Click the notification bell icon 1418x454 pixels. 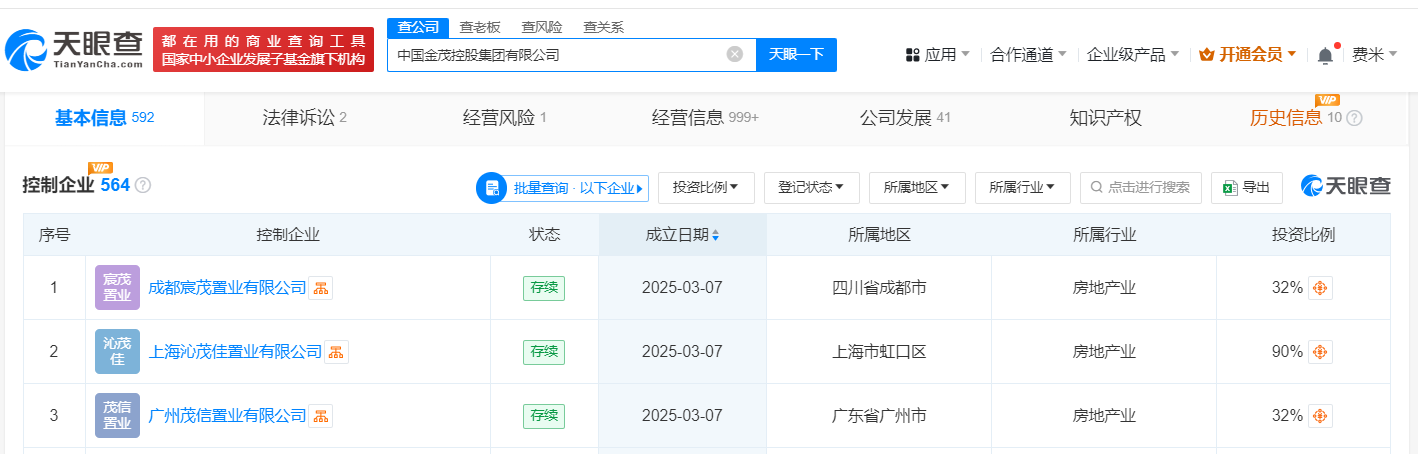pos(1325,55)
